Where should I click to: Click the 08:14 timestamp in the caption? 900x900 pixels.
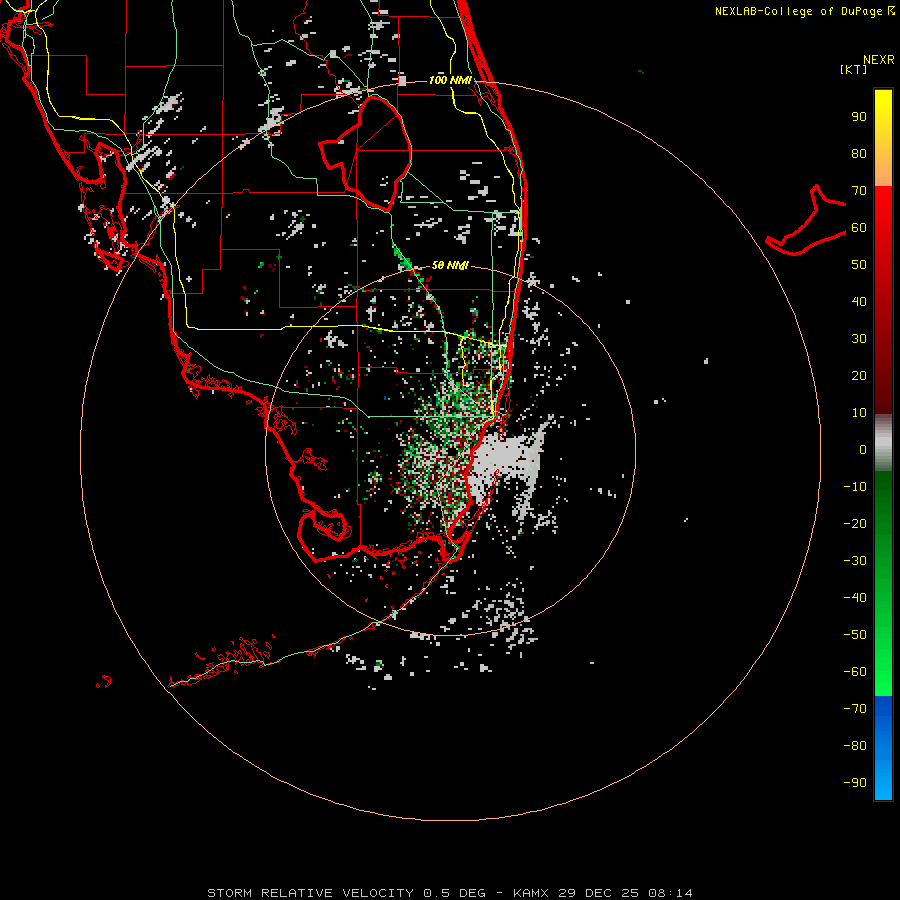[670, 893]
